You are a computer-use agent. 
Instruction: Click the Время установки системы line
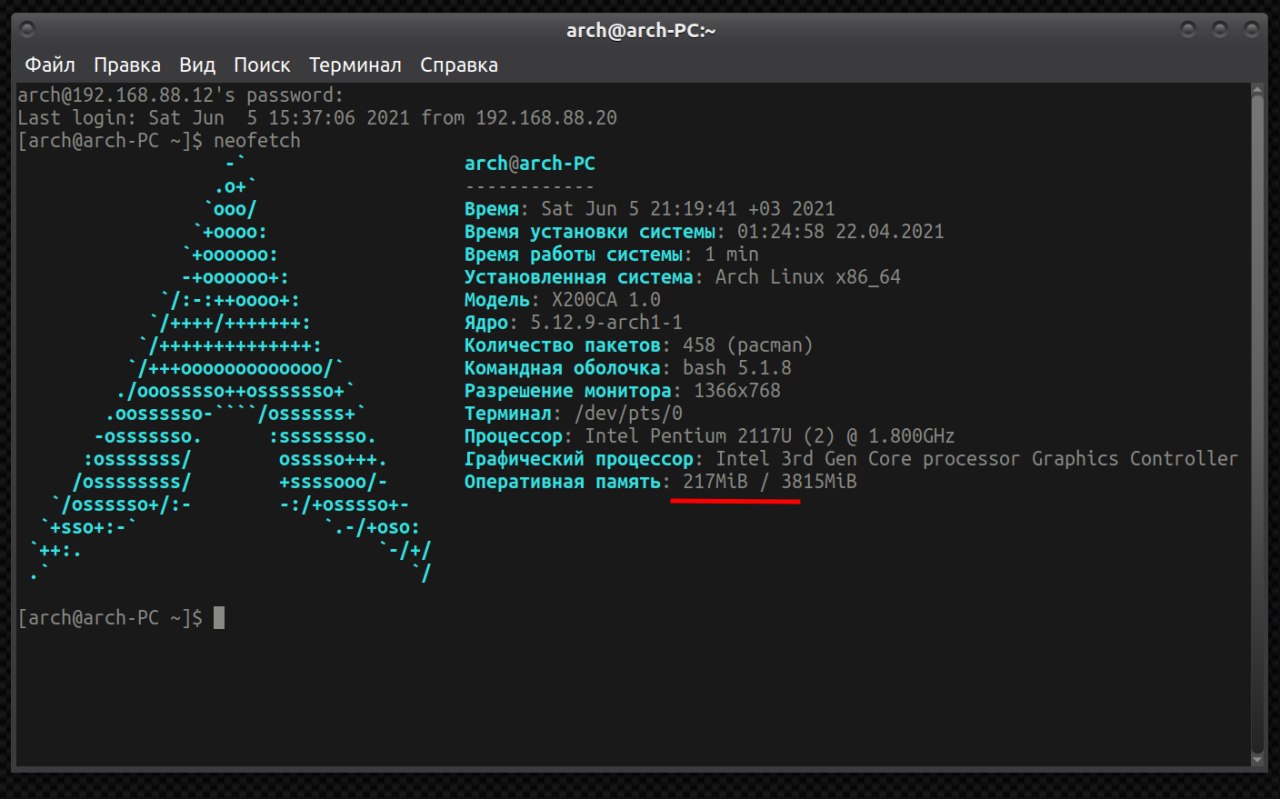(704, 232)
